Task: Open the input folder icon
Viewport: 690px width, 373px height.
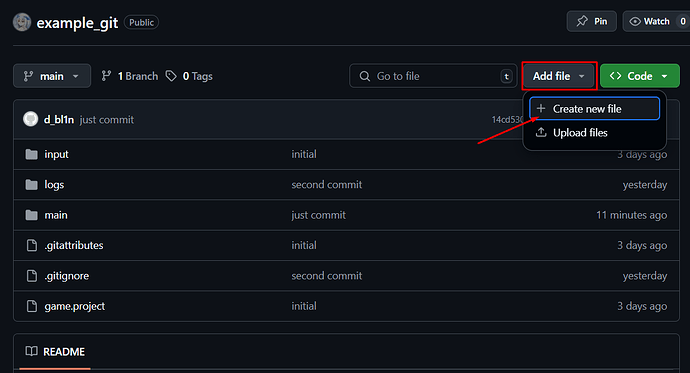Action: 31,154
